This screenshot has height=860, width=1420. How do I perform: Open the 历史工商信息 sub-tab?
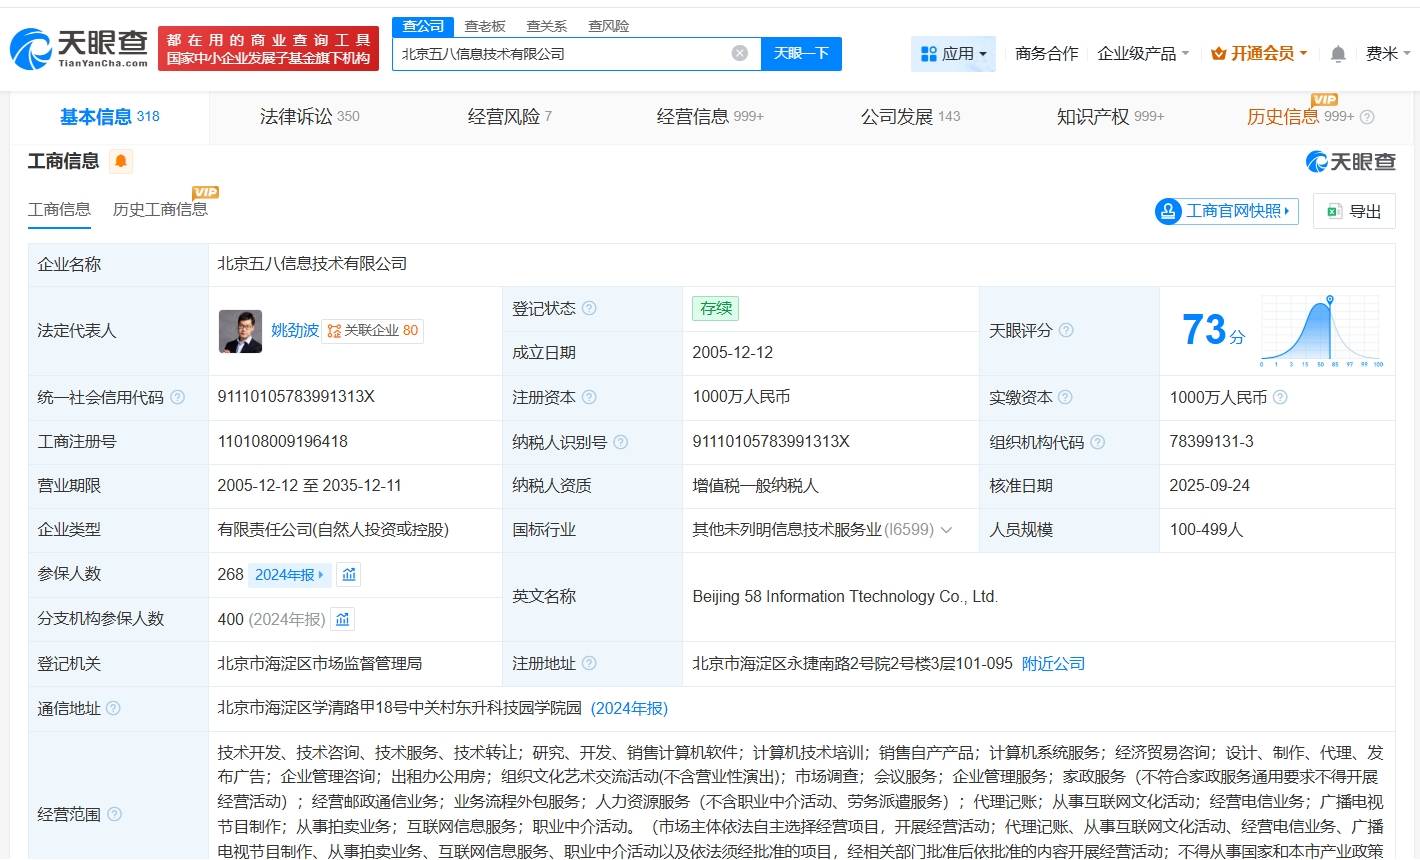pyautogui.click(x=159, y=210)
